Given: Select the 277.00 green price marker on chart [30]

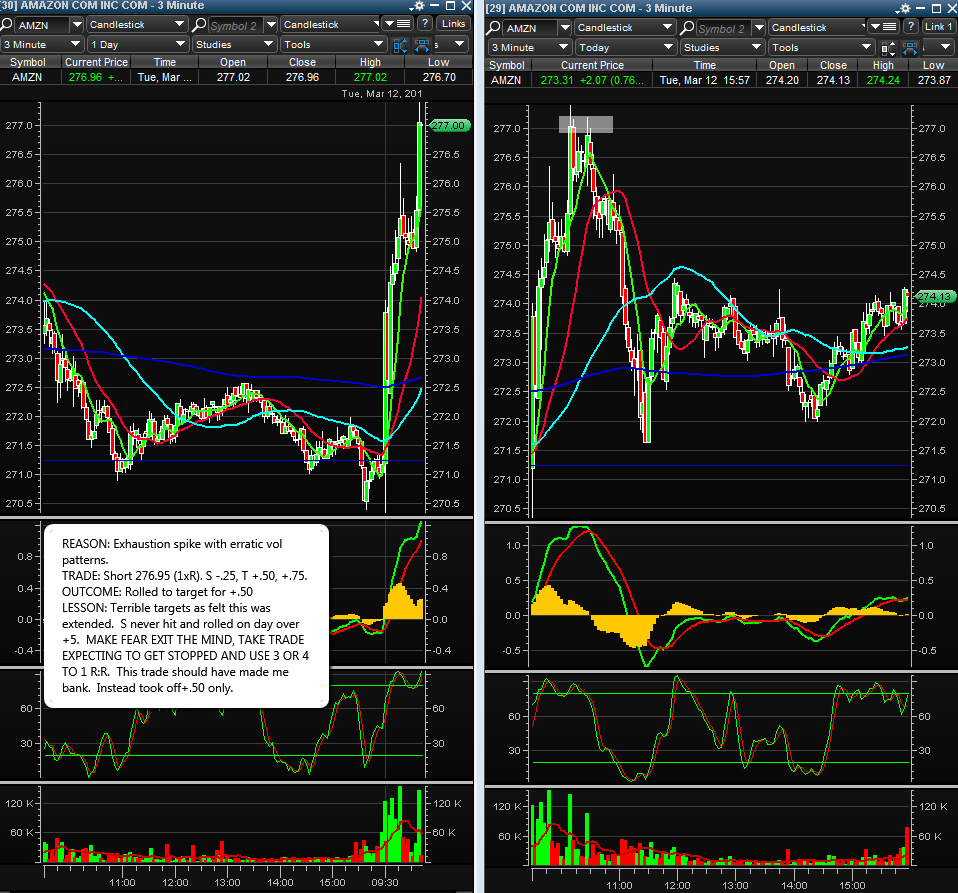Looking at the screenshot, I should (449, 125).
